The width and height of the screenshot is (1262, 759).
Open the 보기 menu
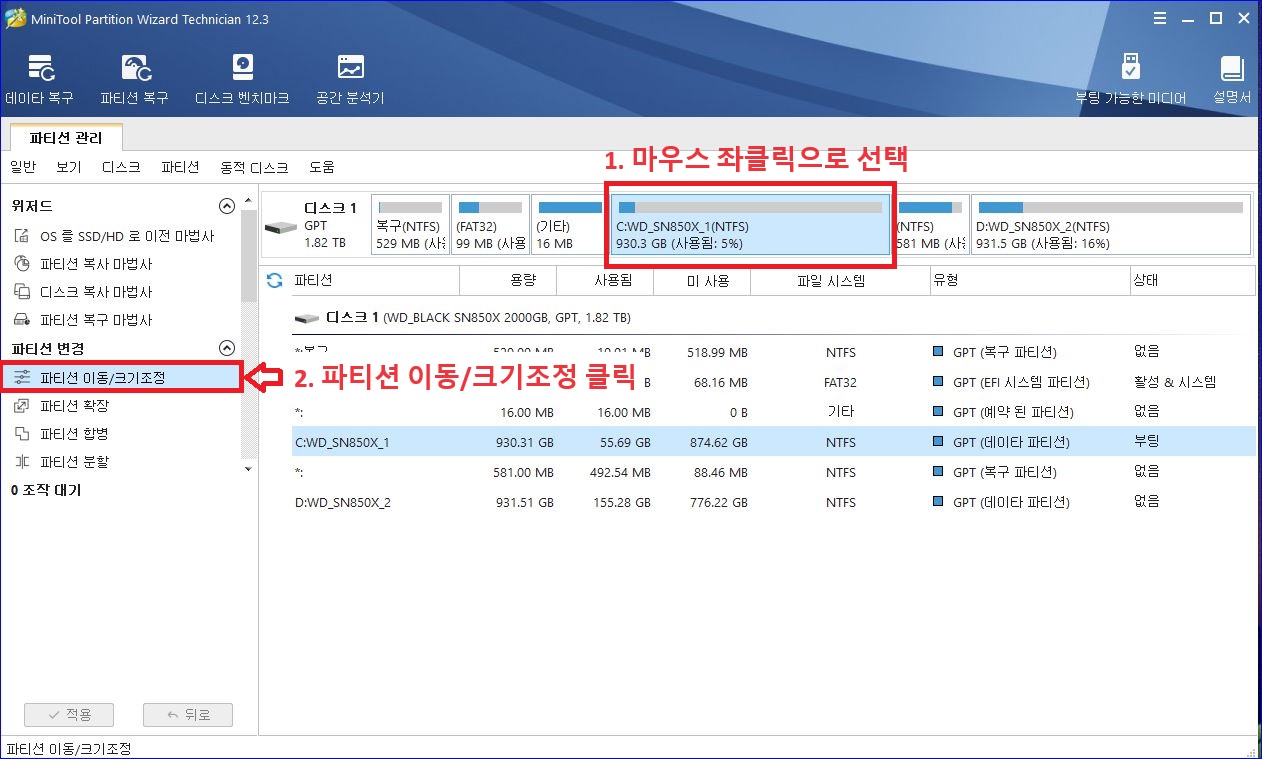pos(69,167)
